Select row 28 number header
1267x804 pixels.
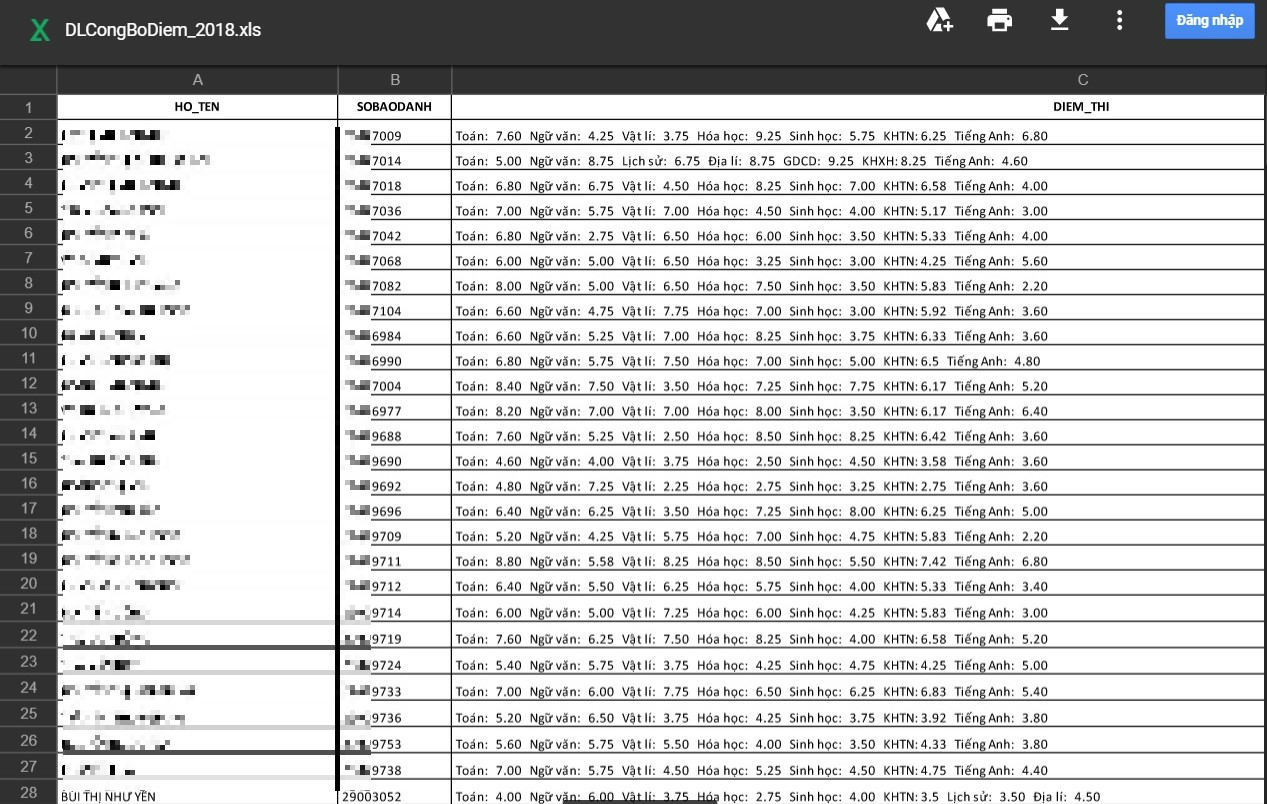click(x=28, y=793)
